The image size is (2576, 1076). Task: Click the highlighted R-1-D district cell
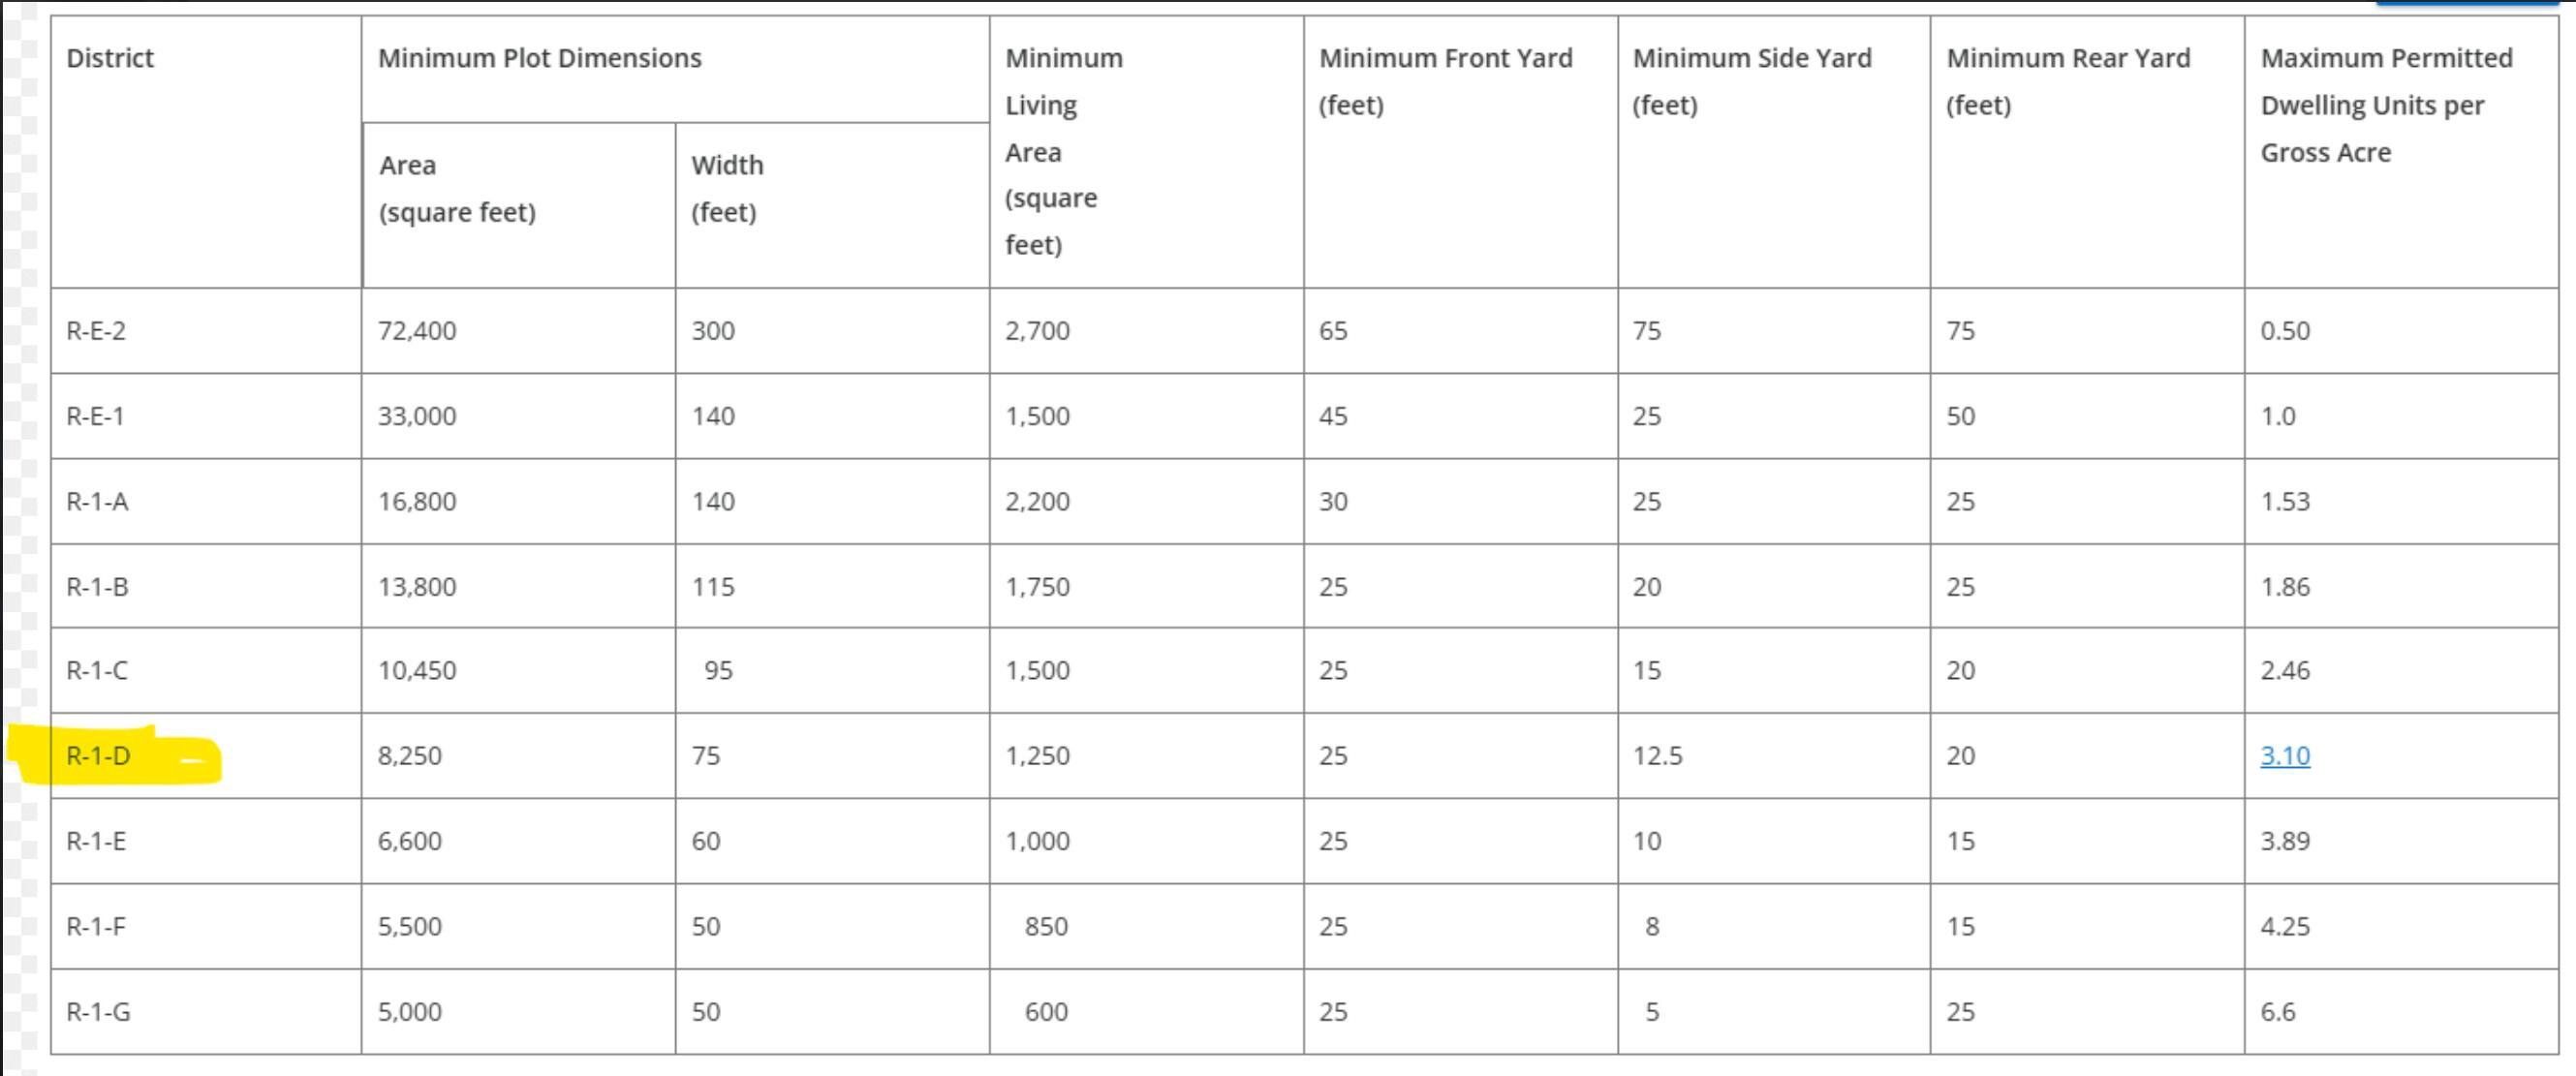pyautogui.click(x=99, y=756)
